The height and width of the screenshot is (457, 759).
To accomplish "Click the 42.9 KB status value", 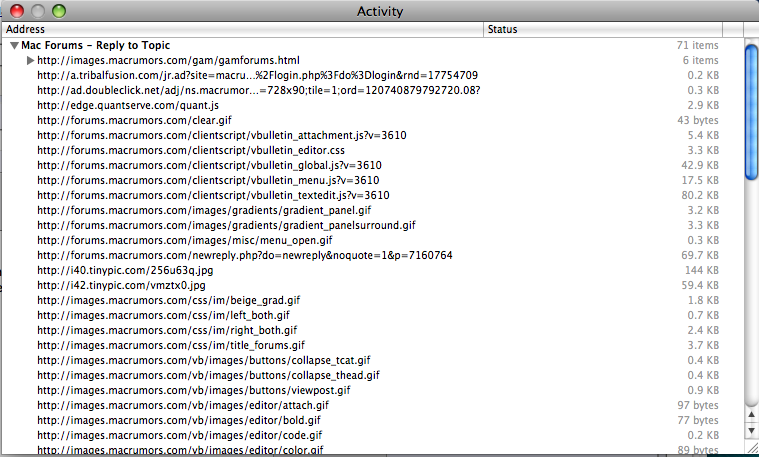I will coord(700,166).
